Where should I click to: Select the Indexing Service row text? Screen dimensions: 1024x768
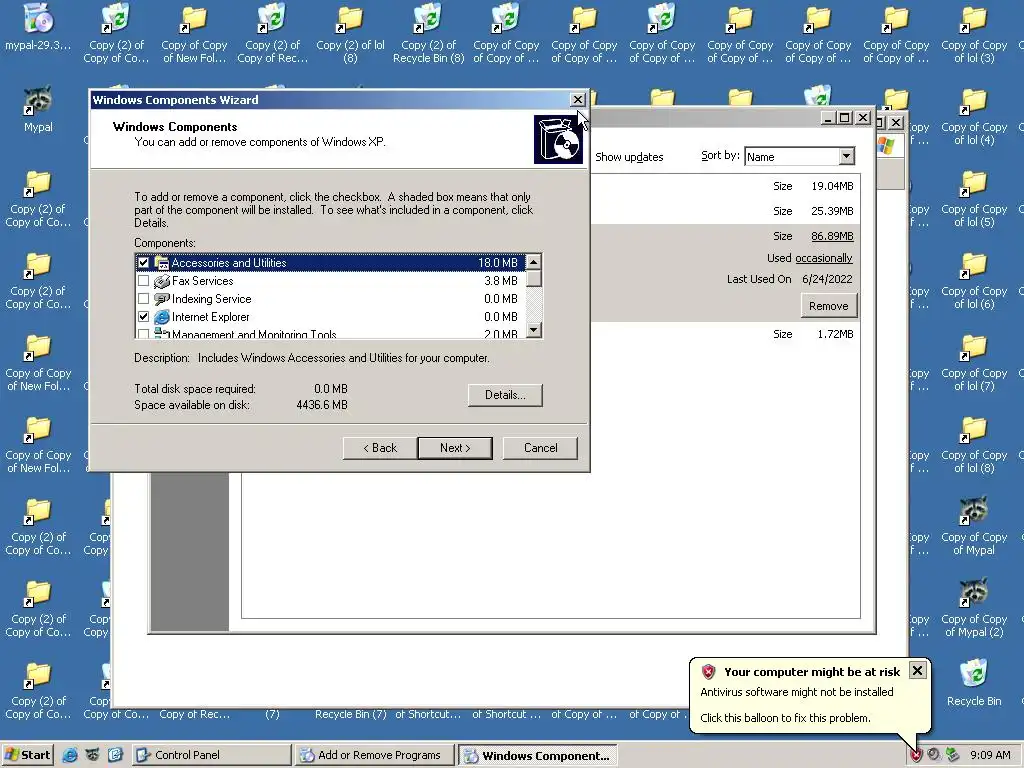(212, 299)
